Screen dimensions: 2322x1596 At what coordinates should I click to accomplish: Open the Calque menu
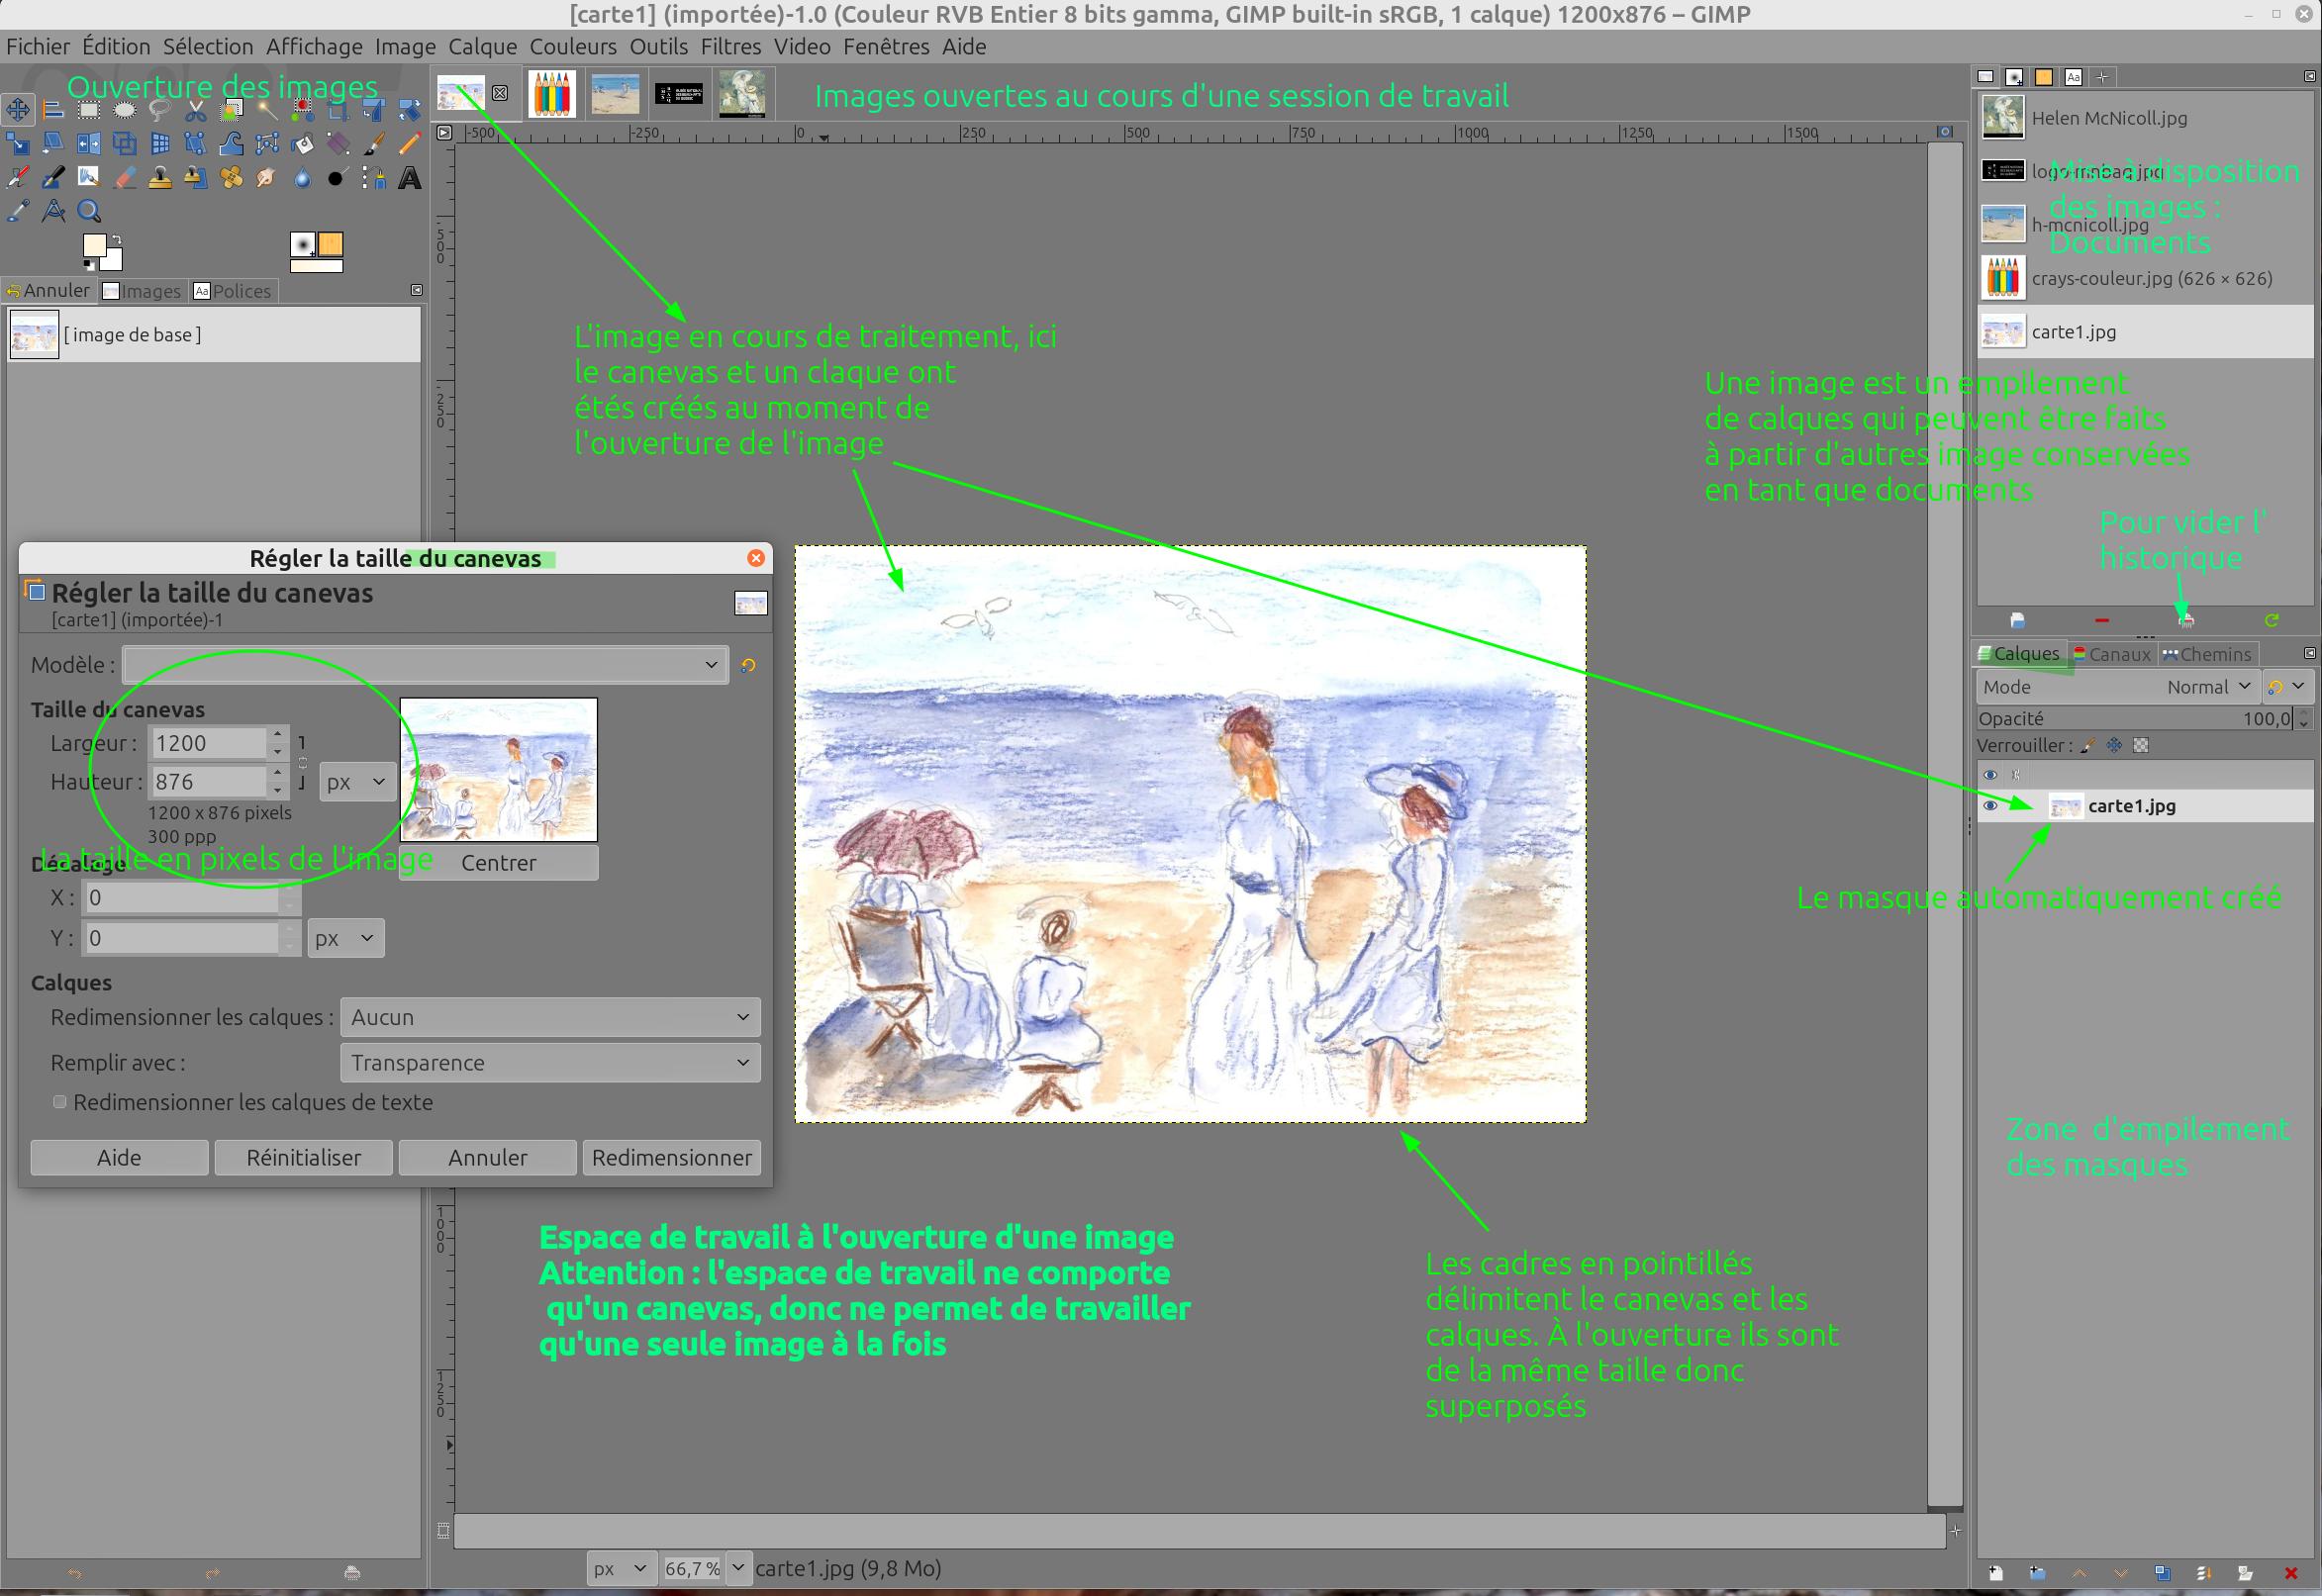tap(482, 46)
